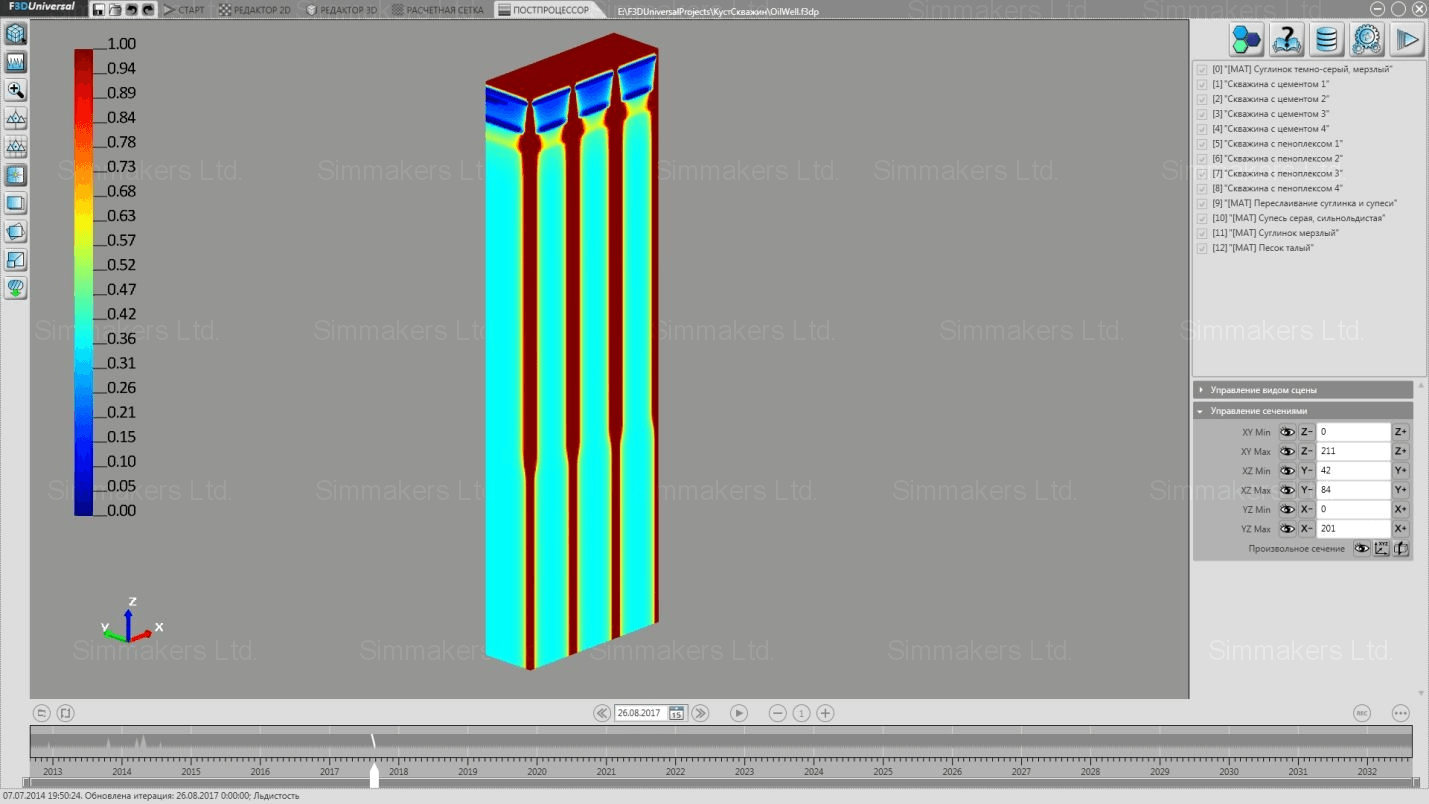
Task: Click the arbitrary section cube-plane icon
Action: (x=1401, y=548)
